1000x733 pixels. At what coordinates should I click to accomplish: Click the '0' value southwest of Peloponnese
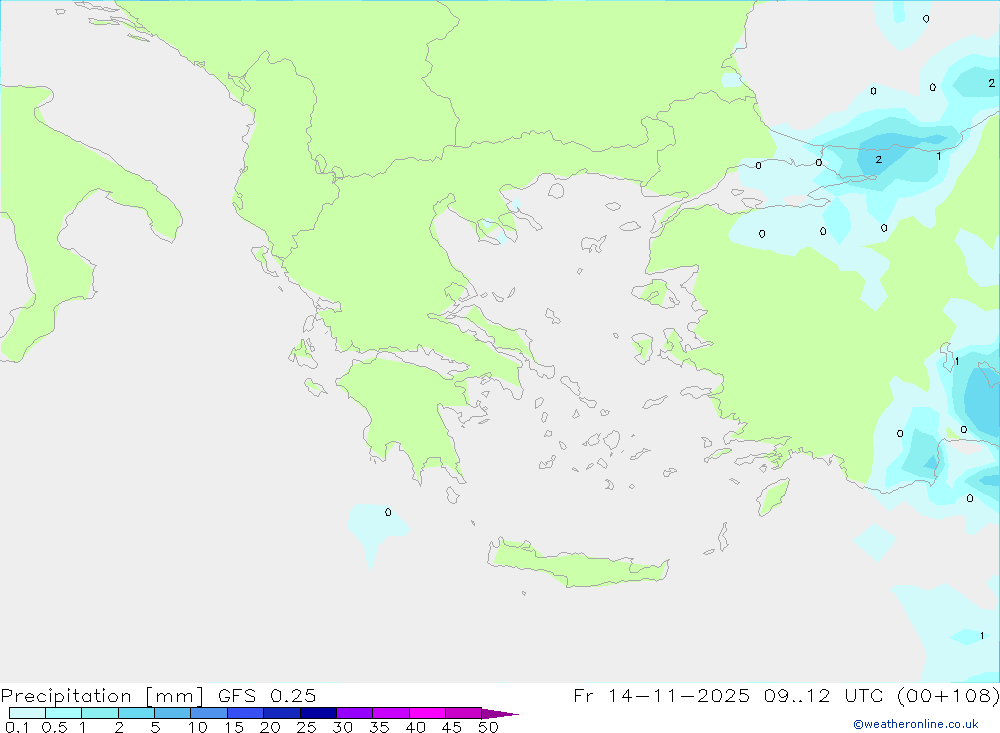point(388,512)
